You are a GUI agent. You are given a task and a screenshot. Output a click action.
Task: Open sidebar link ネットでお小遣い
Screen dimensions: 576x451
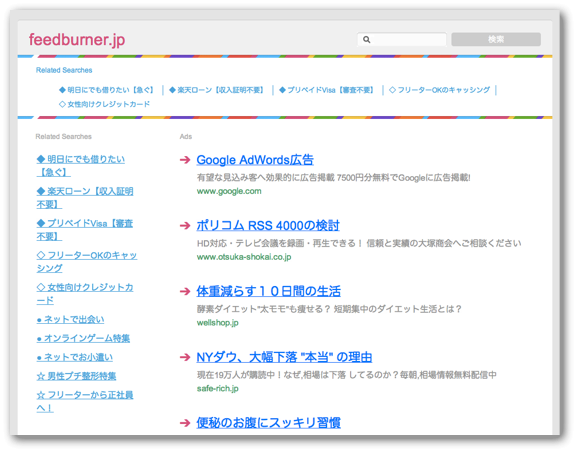coord(75,357)
